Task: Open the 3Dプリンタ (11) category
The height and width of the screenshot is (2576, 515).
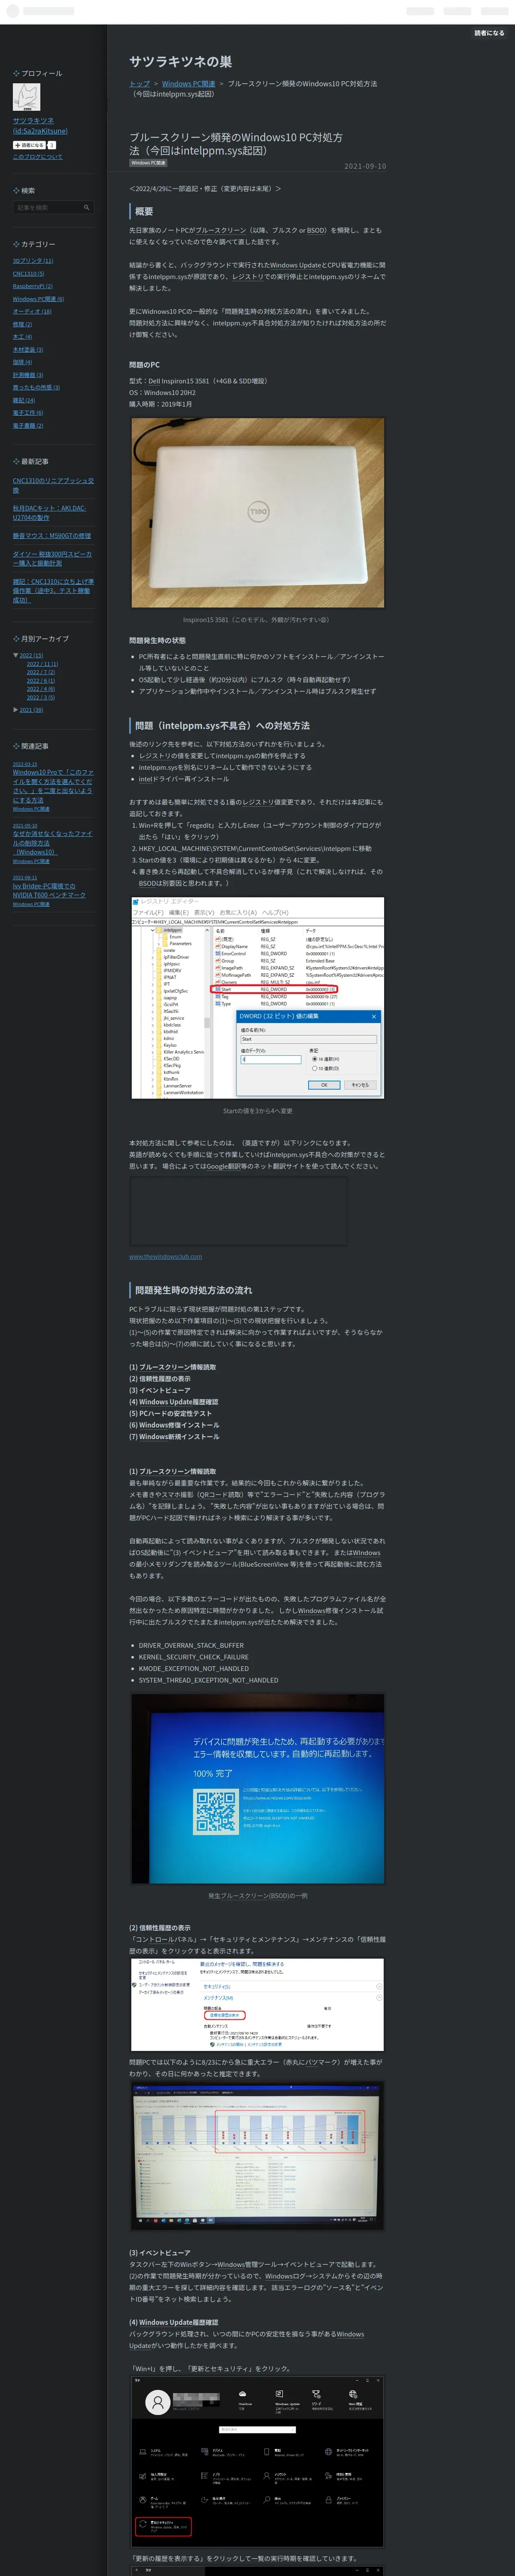Action: click(x=33, y=261)
